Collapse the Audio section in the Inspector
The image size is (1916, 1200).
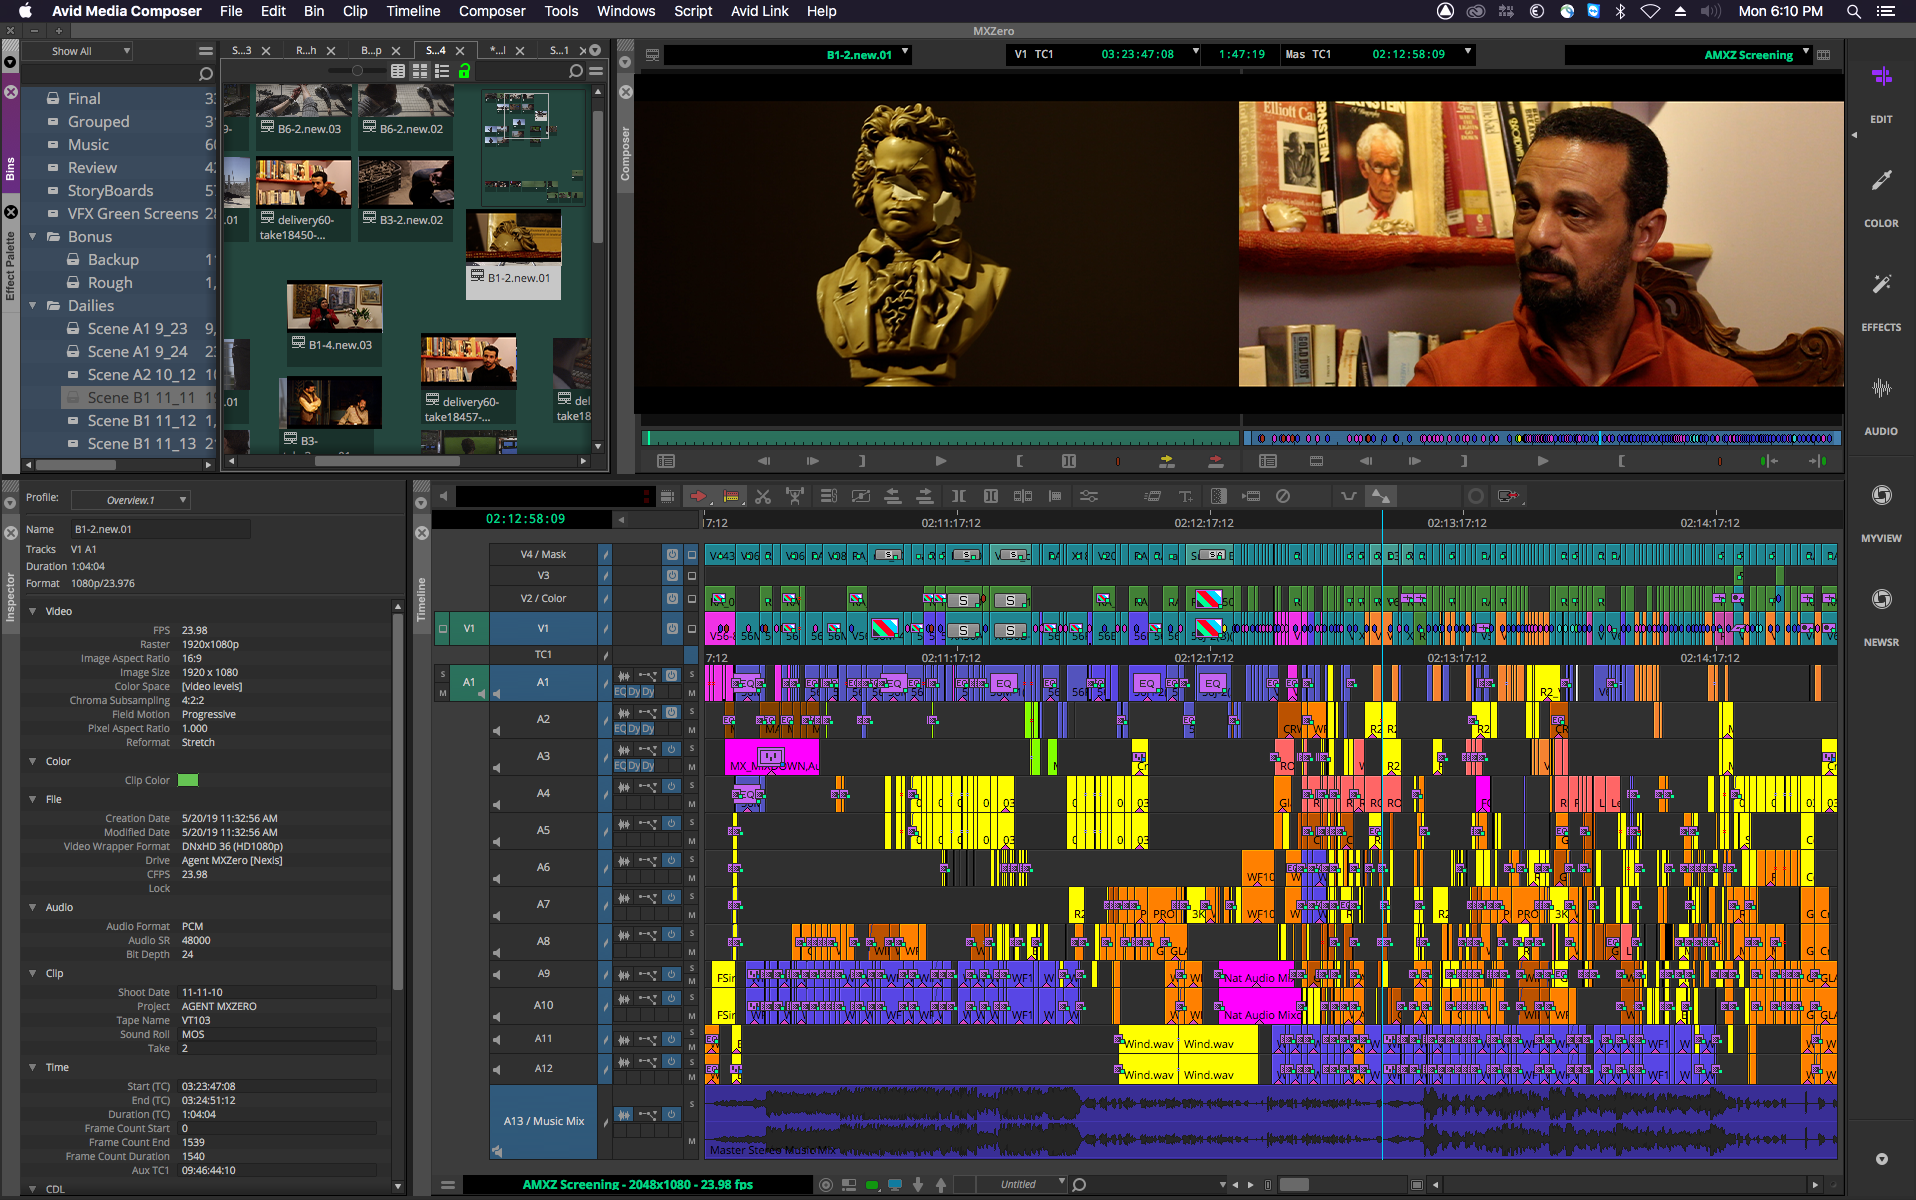coord(33,907)
